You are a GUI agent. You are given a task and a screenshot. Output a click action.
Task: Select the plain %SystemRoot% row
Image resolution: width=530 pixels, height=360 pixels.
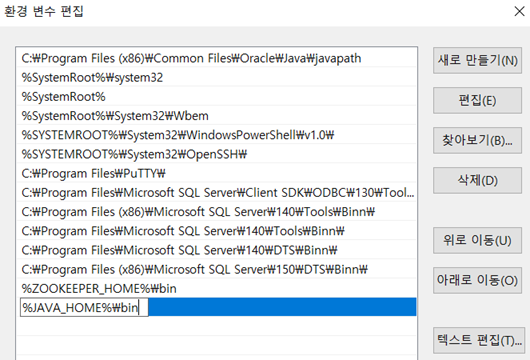(x=216, y=97)
